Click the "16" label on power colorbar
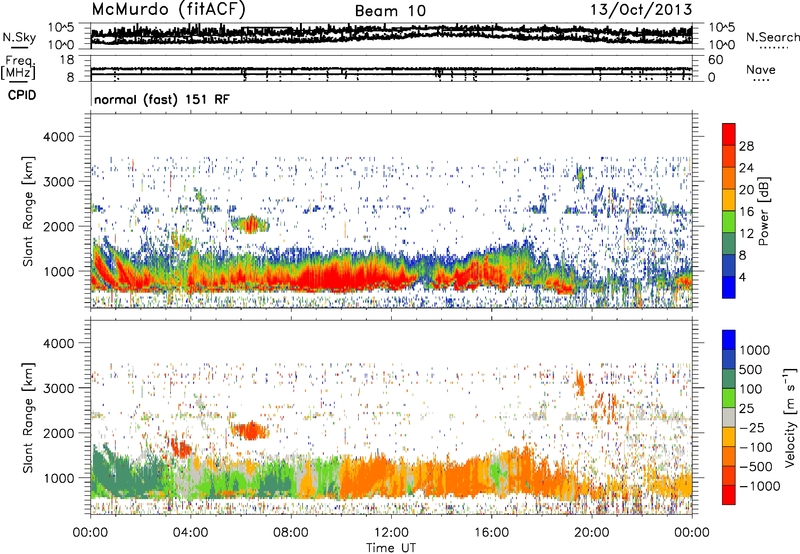Screen dimensions: 800x554 [746, 212]
